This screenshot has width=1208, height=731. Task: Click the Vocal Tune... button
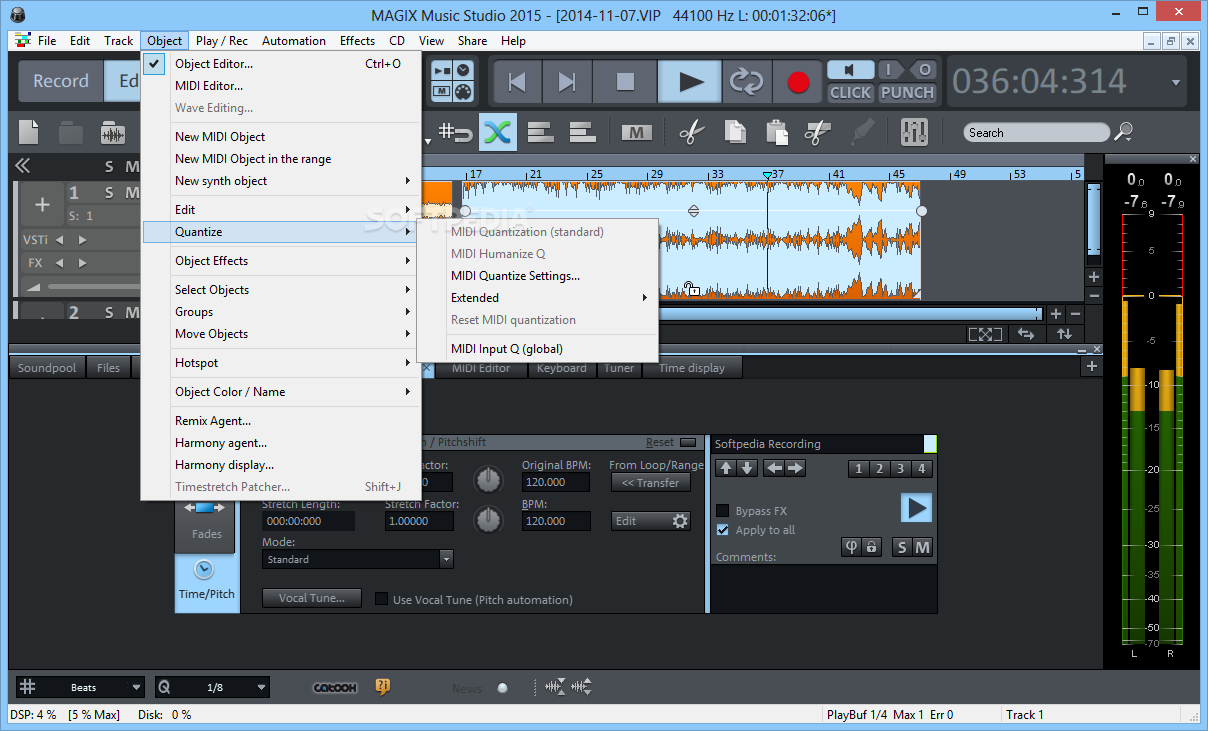point(312,598)
